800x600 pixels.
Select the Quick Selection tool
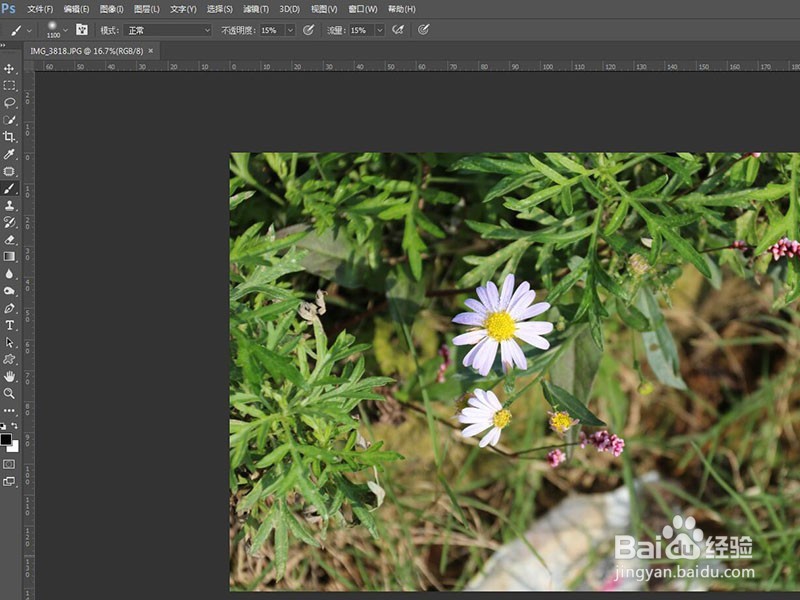9,120
